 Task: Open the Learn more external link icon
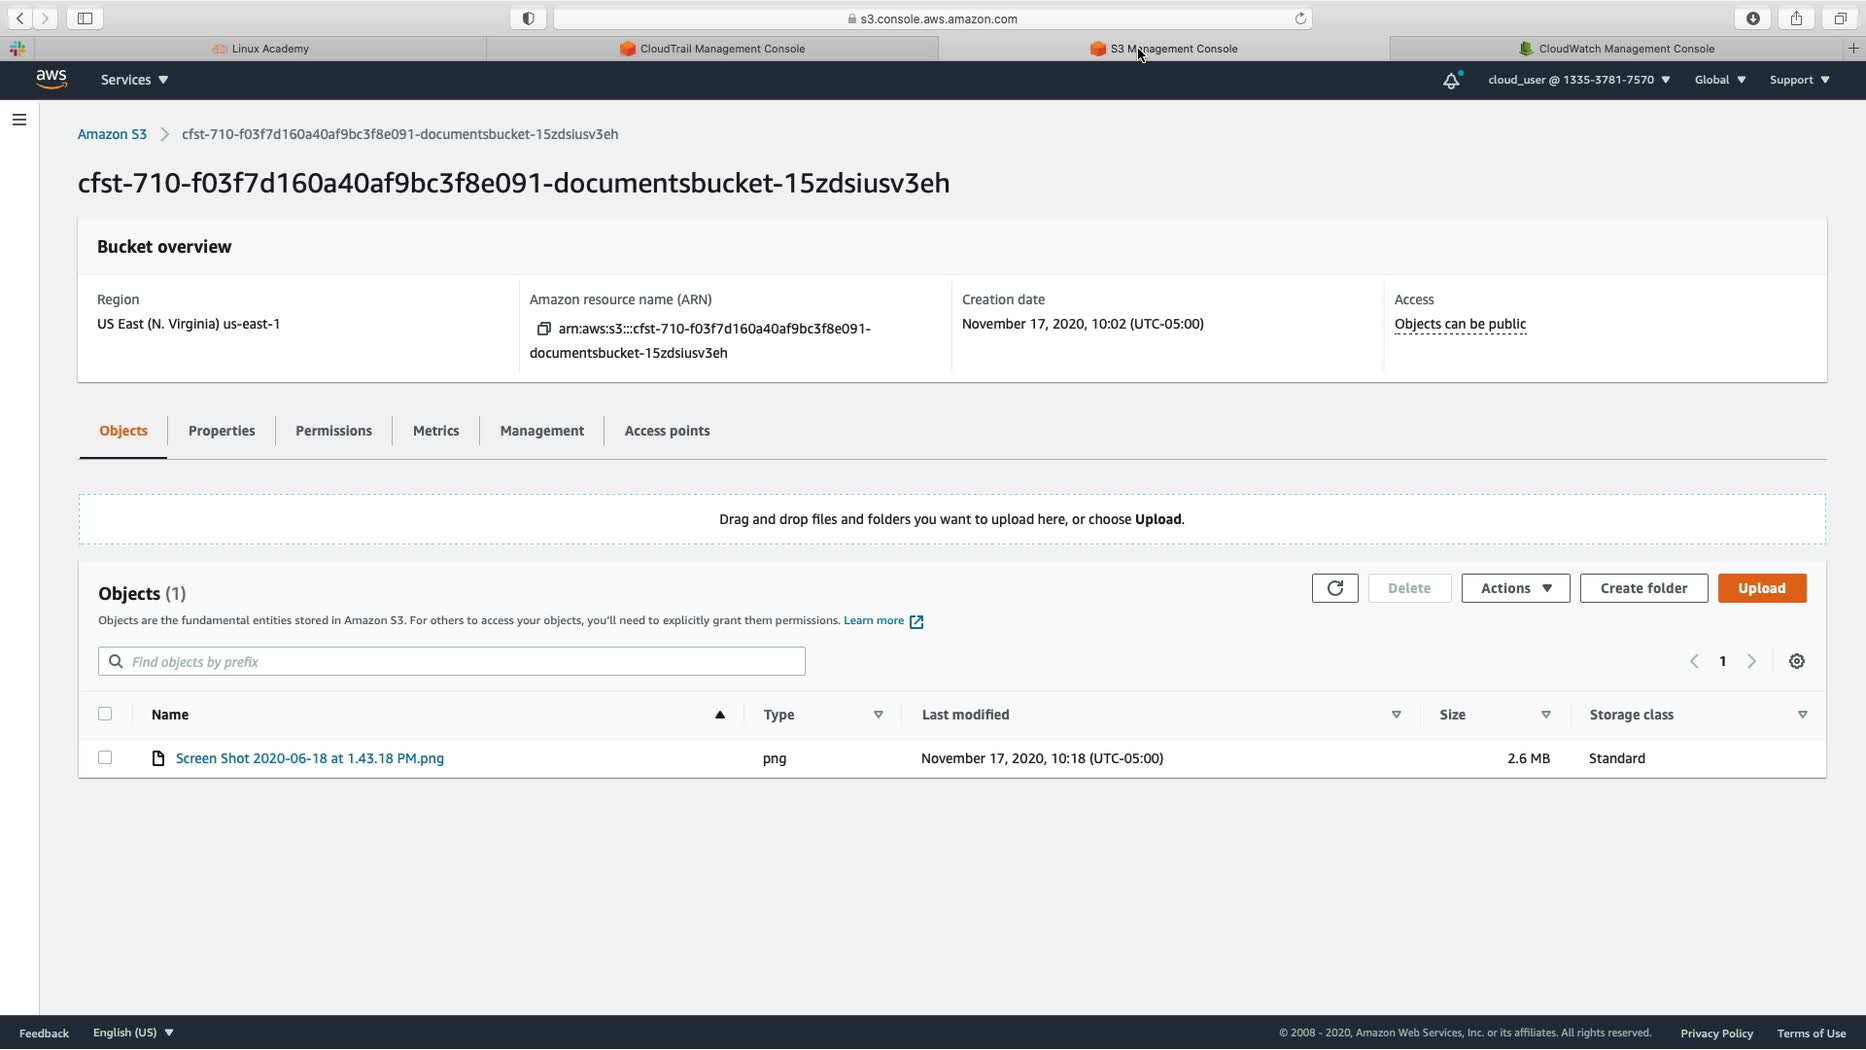[916, 621]
